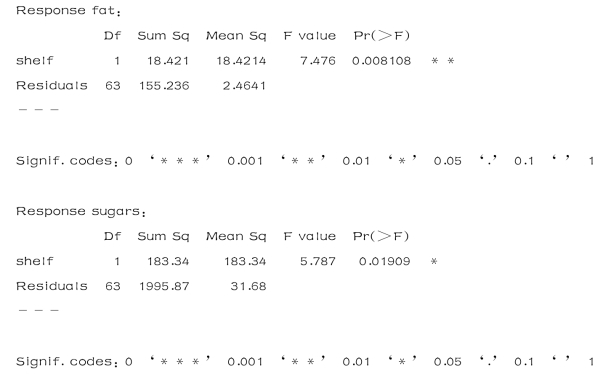
Task: Click the second 'Signif. codes:' legend label
Action: tap(67, 362)
